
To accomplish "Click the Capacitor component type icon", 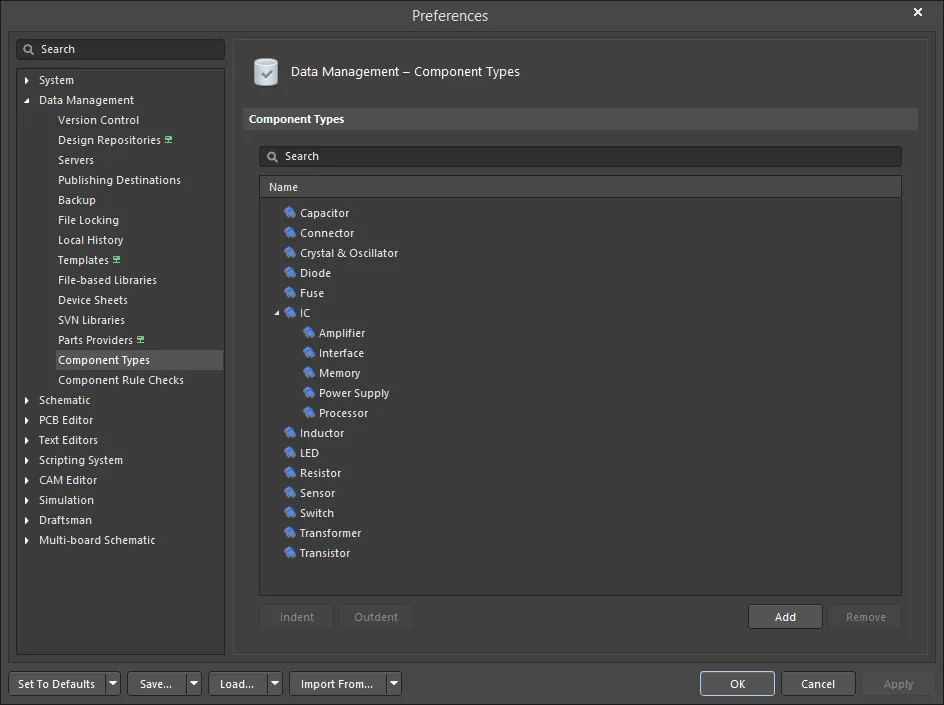I will tap(290, 213).
